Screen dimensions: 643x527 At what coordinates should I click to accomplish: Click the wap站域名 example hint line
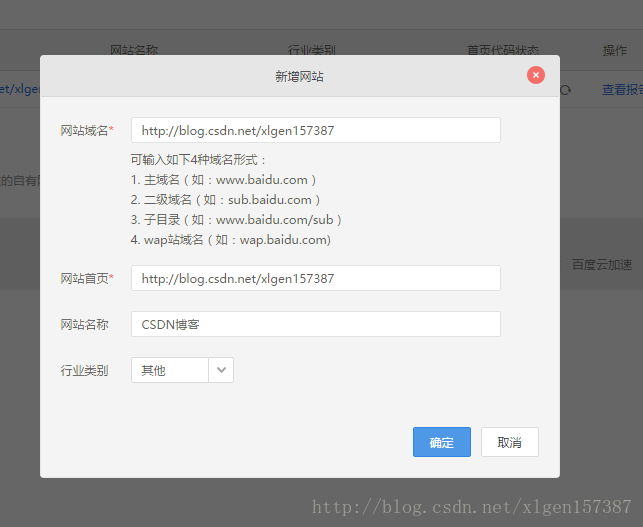coord(230,240)
